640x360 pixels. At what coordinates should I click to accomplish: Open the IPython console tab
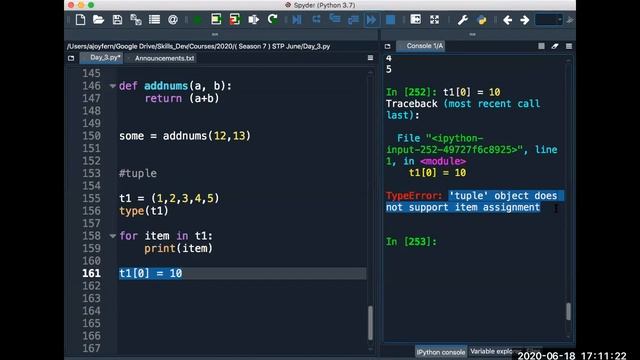pos(441,351)
